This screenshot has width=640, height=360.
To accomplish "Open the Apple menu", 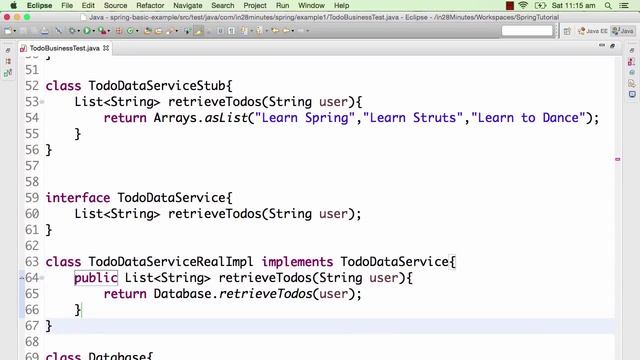I will 13,6.
